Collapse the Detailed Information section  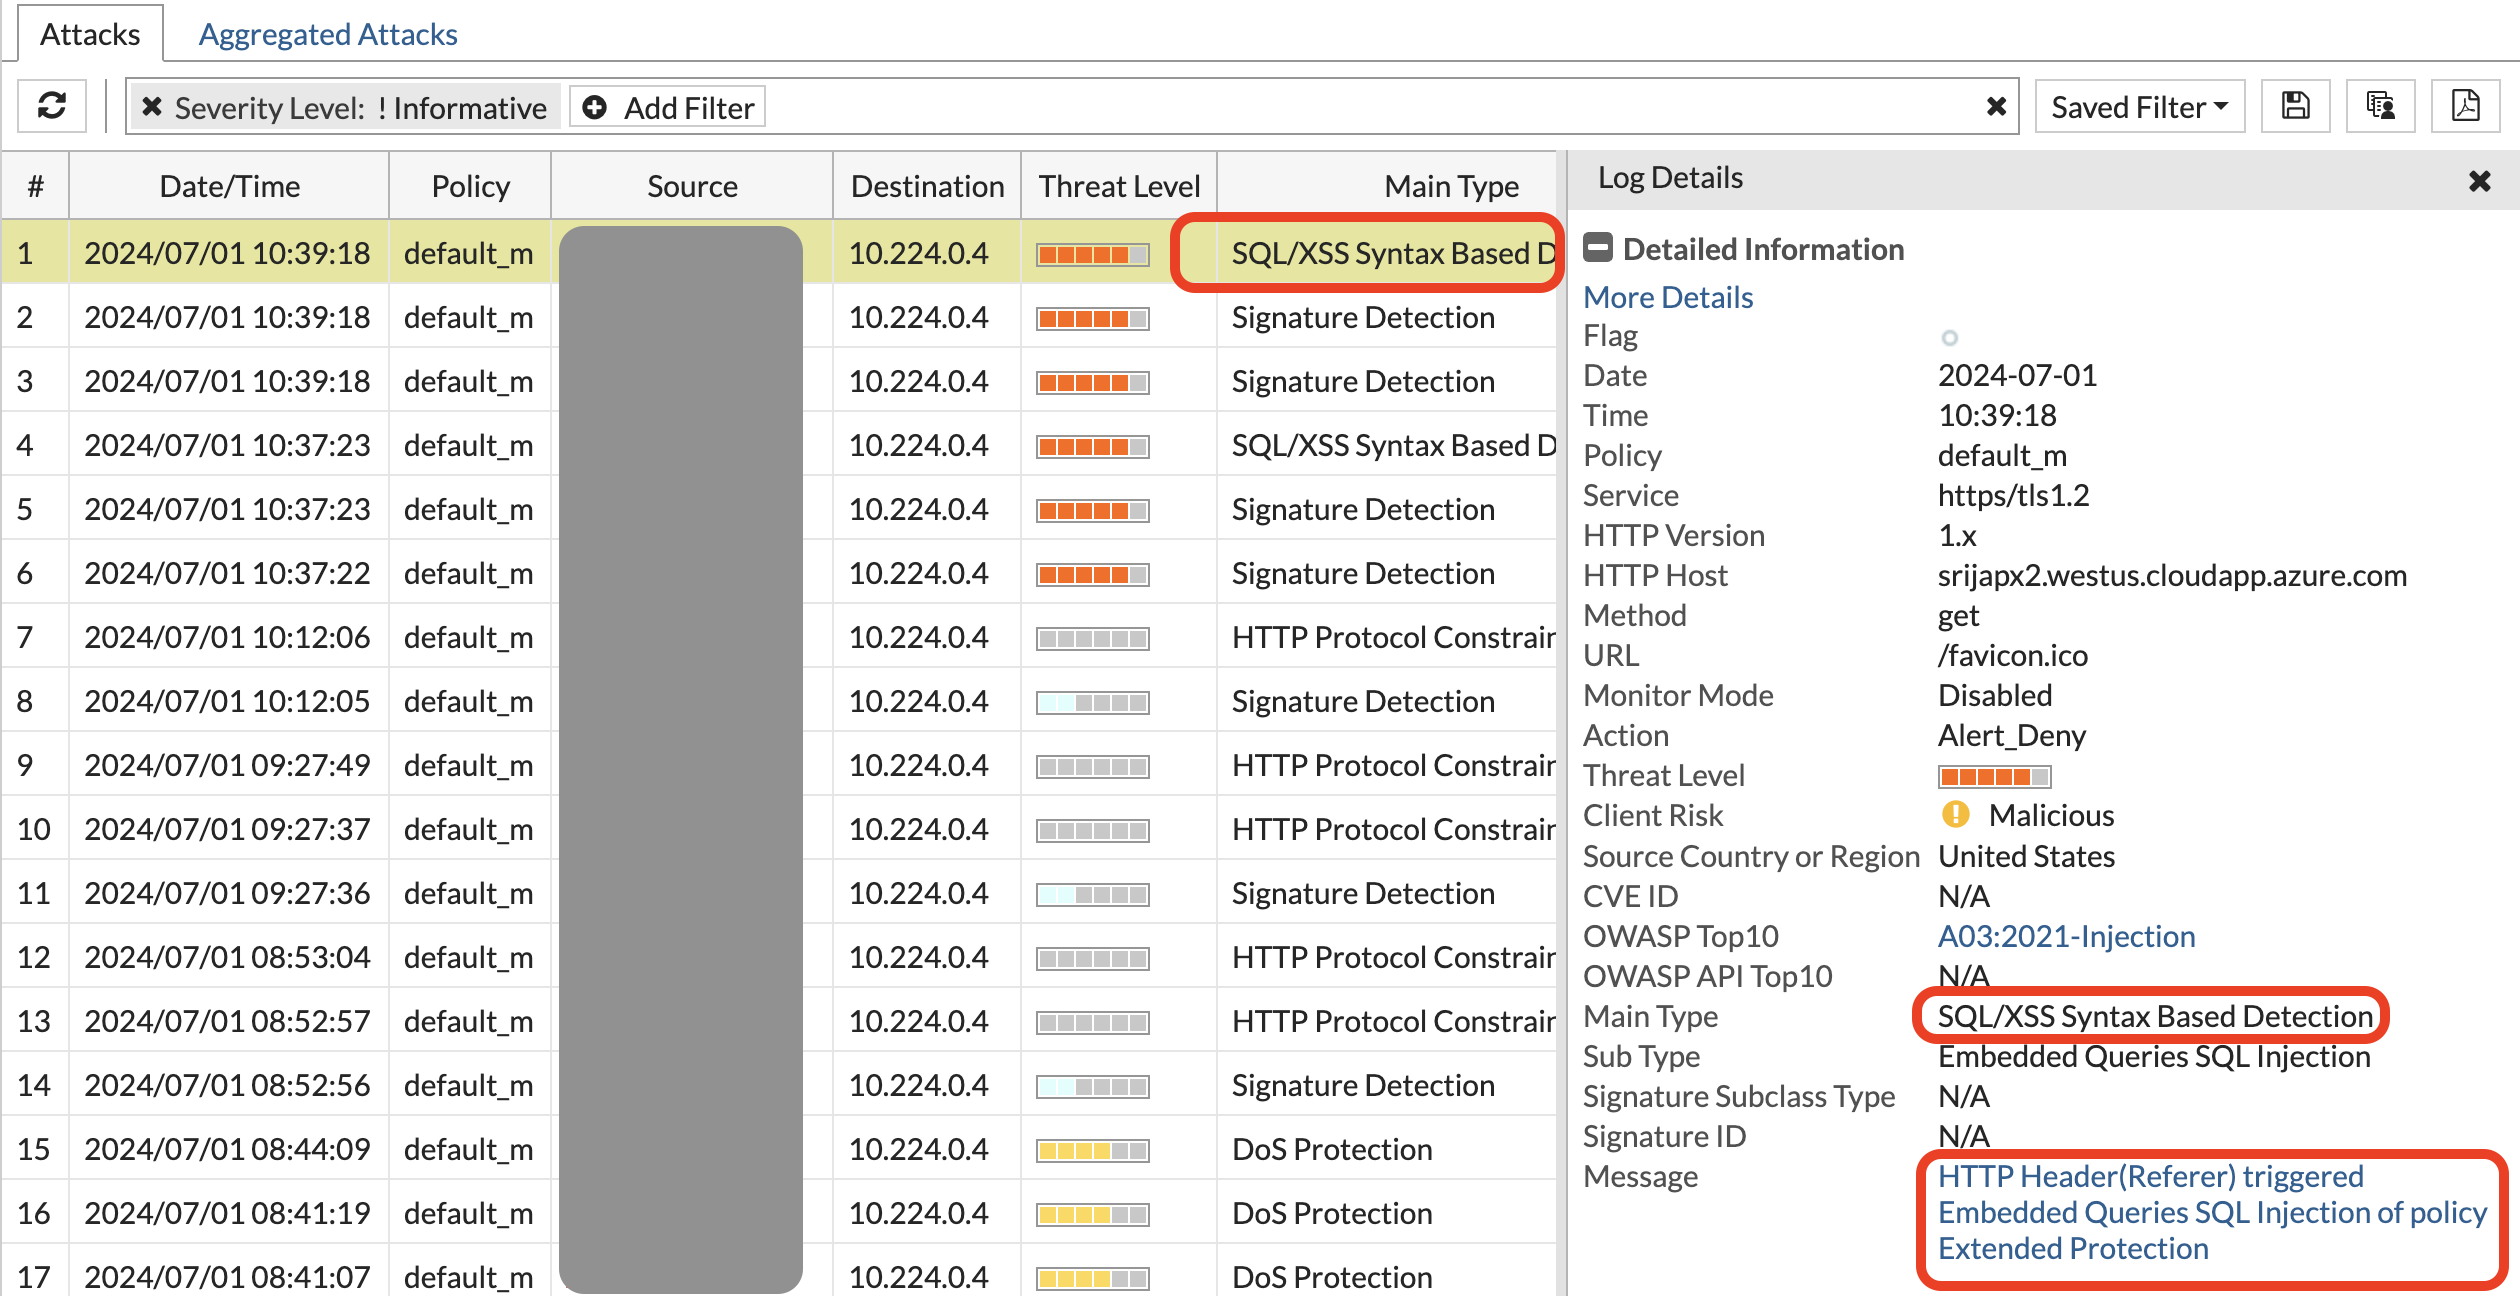pyautogui.click(x=1598, y=248)
